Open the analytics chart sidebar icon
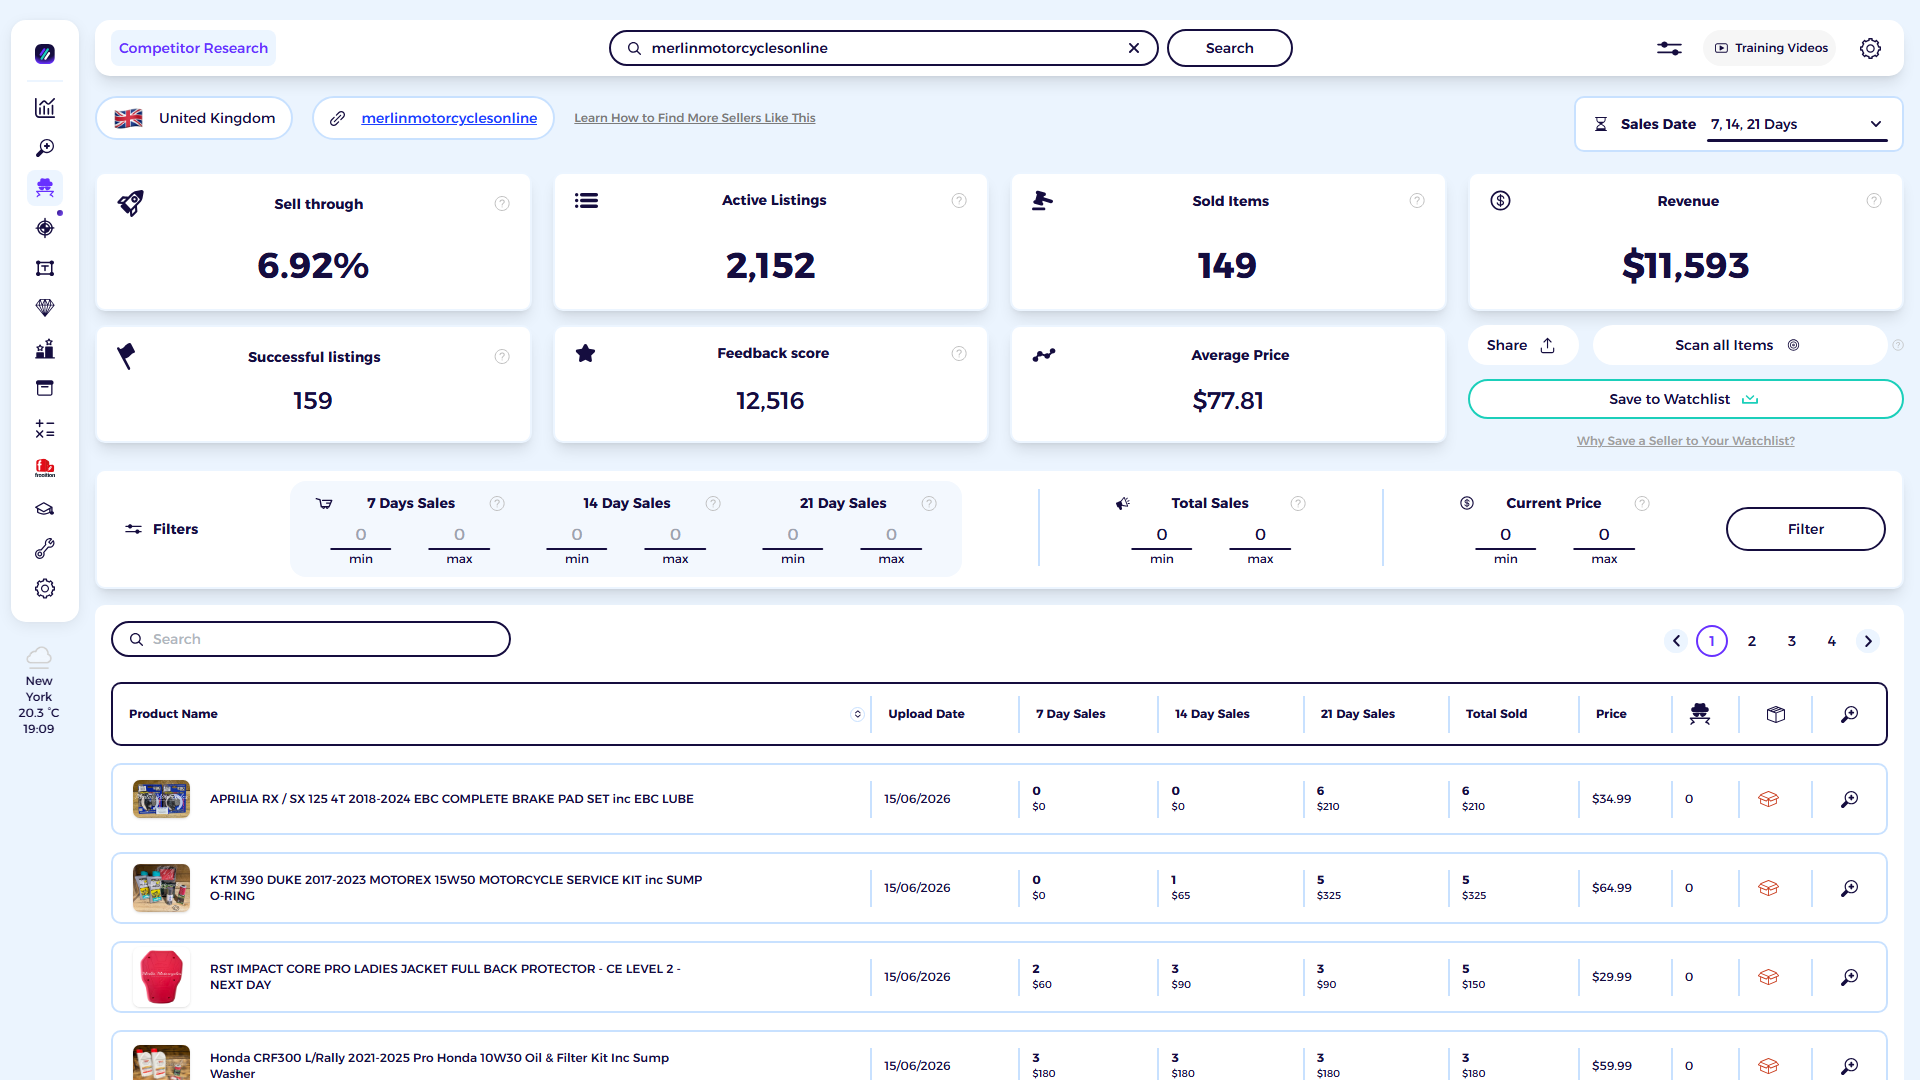Screen dimensions: 1920x1080 click(45, 107)
